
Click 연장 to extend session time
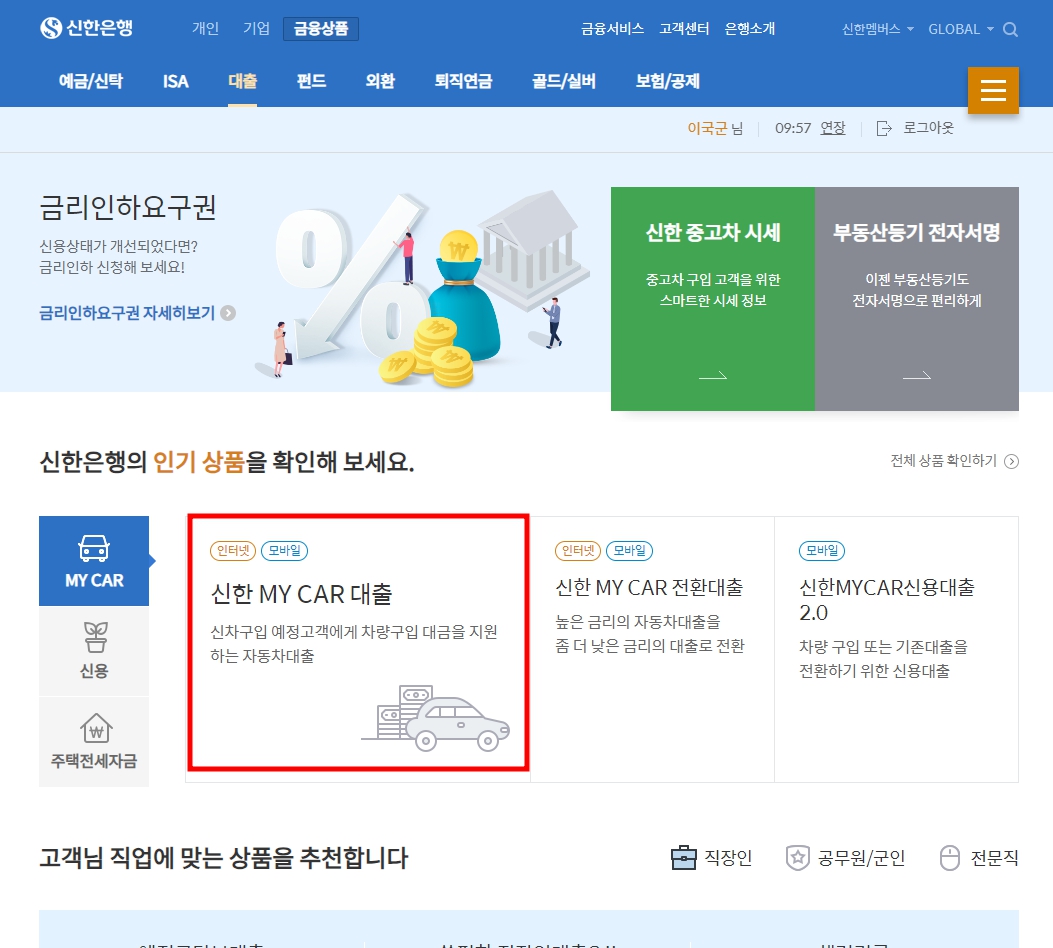833,128
